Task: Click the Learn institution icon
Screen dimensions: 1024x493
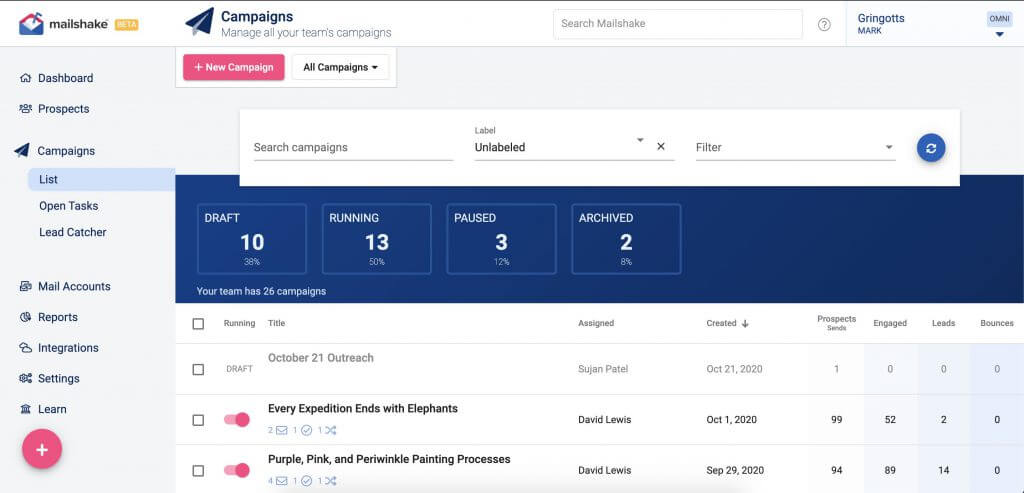Action: [x=25, y=409]
